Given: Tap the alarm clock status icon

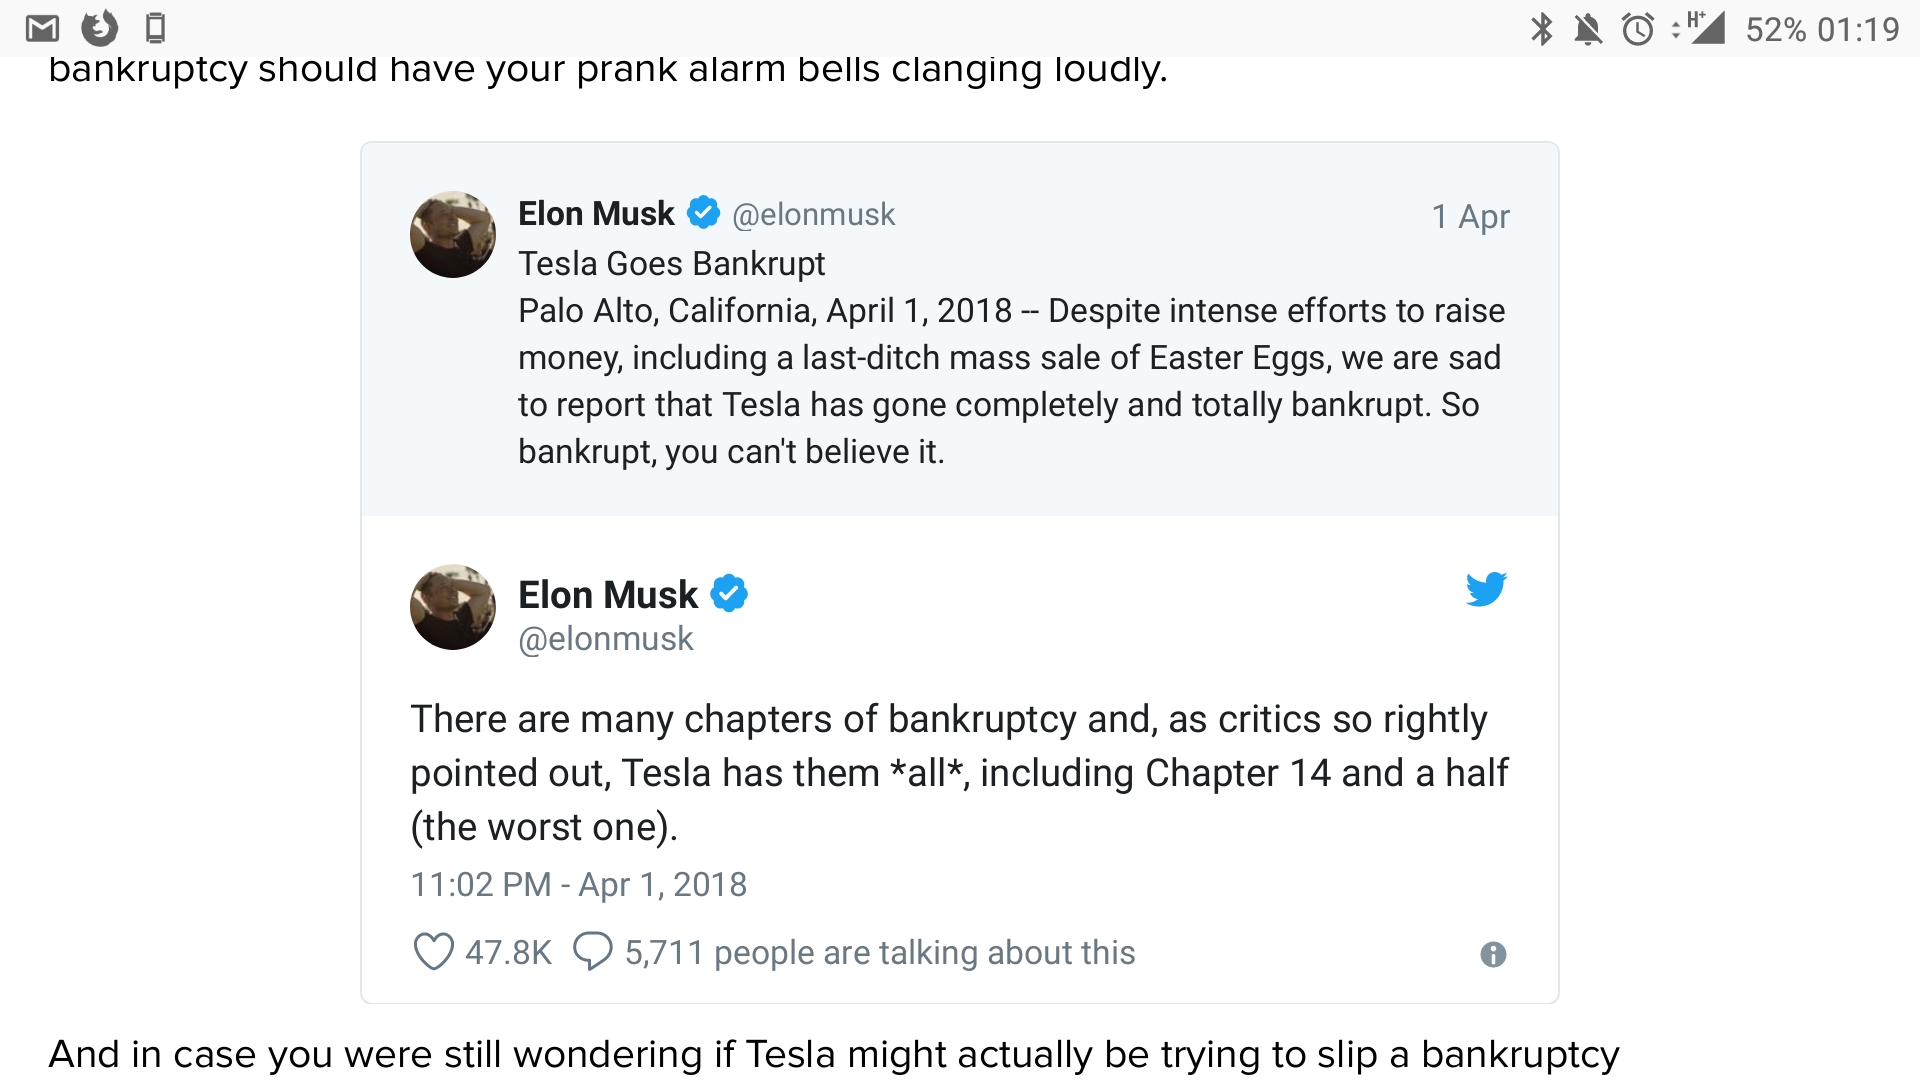Looking at the screenshot, I should (1637, 29).
